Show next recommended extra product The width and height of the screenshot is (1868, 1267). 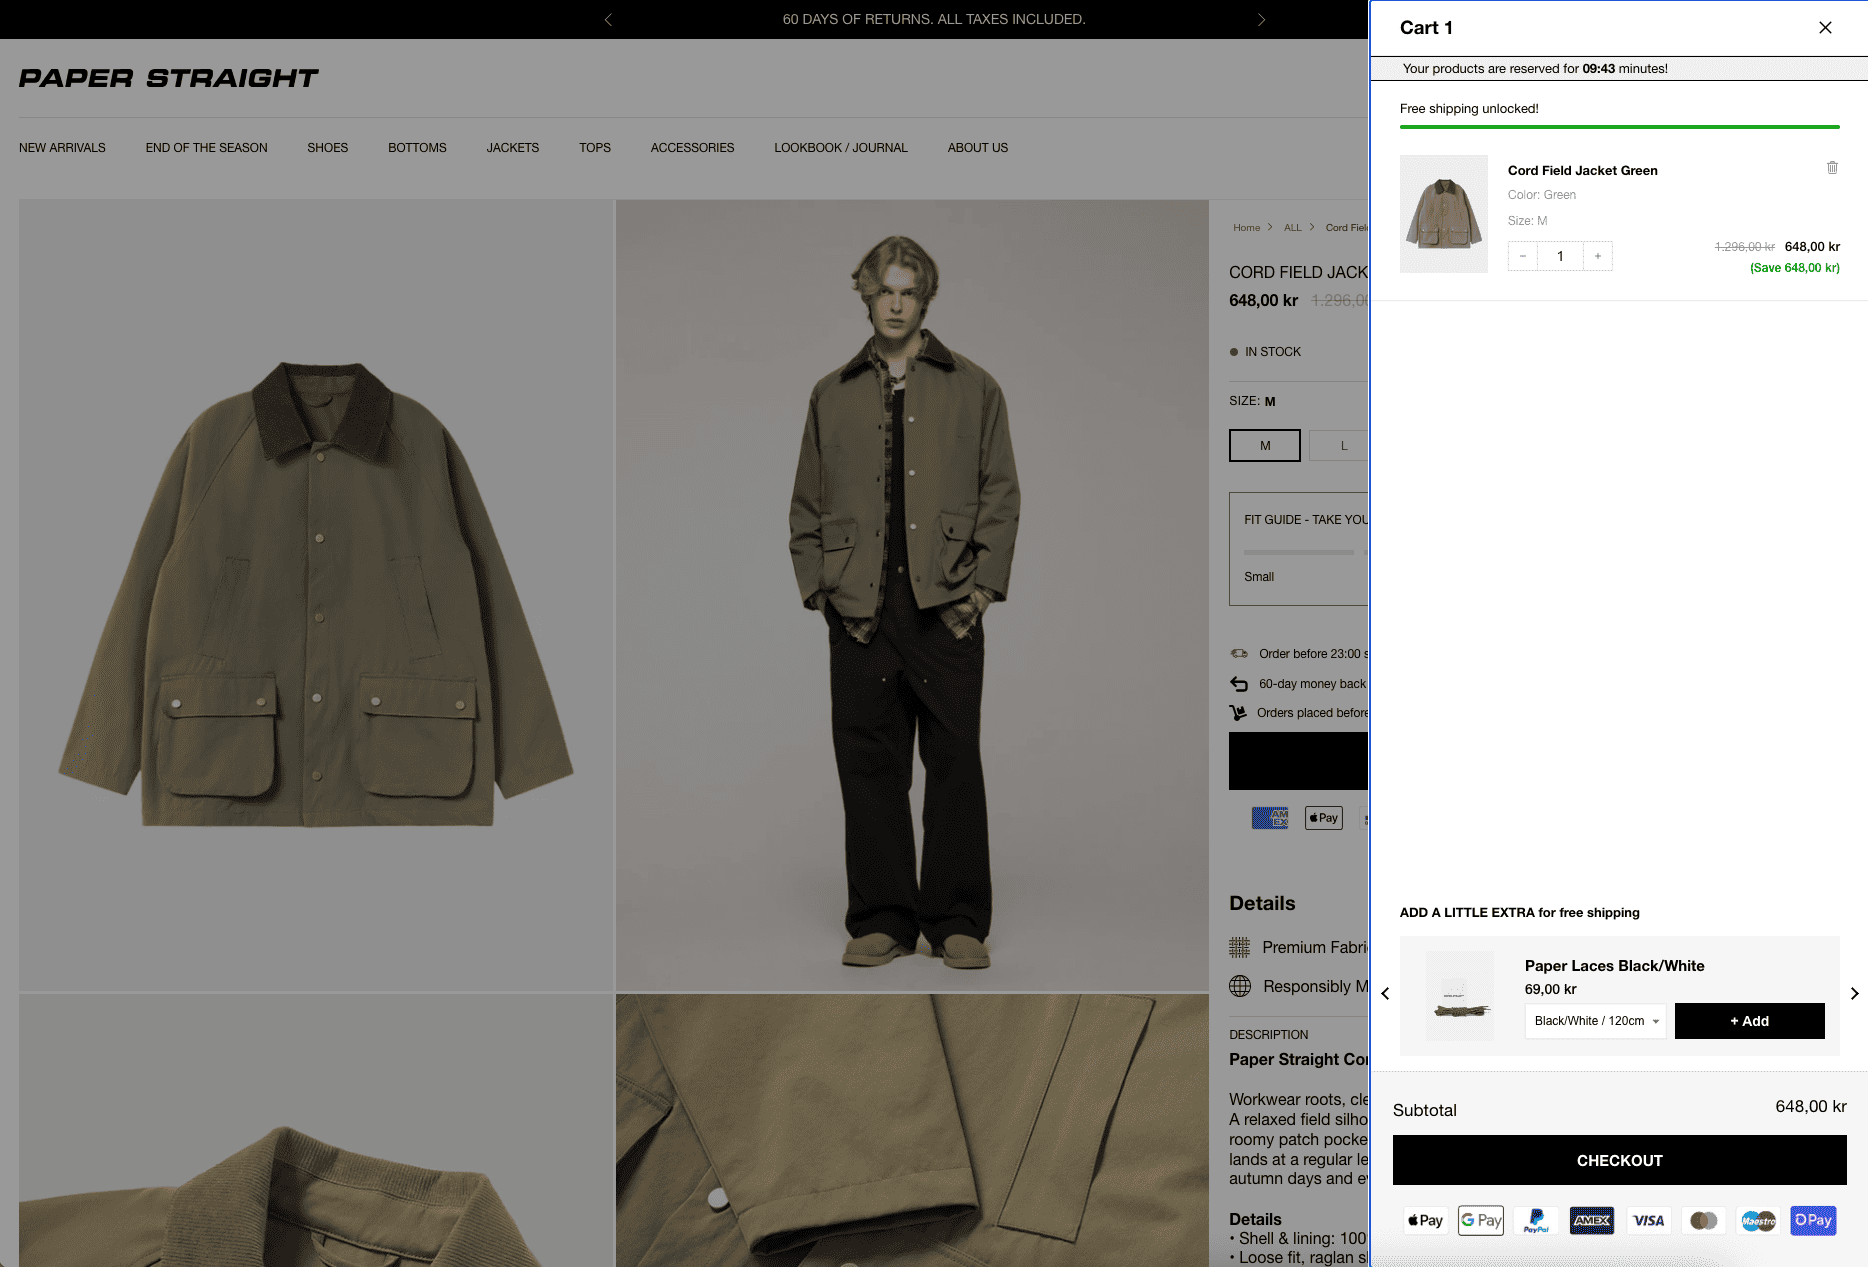point(1854,993)
